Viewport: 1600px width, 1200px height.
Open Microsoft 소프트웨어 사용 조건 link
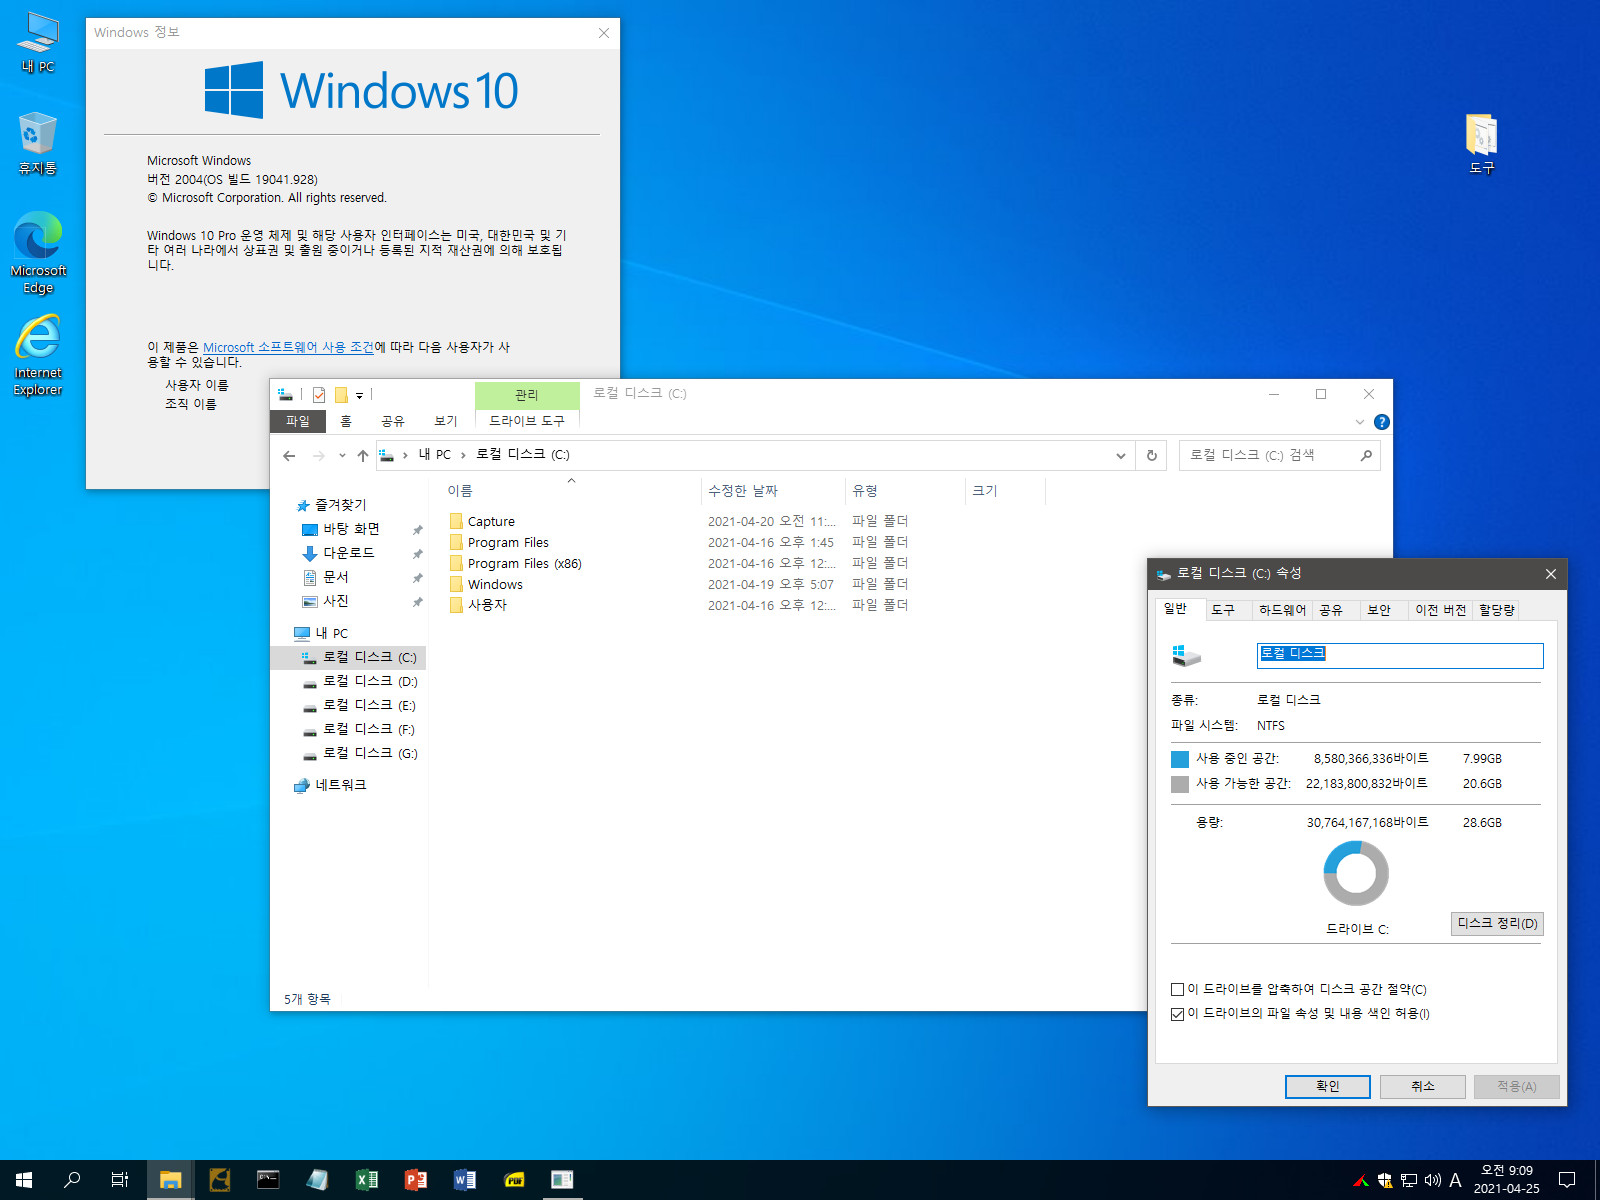click(x=288, y=347)
